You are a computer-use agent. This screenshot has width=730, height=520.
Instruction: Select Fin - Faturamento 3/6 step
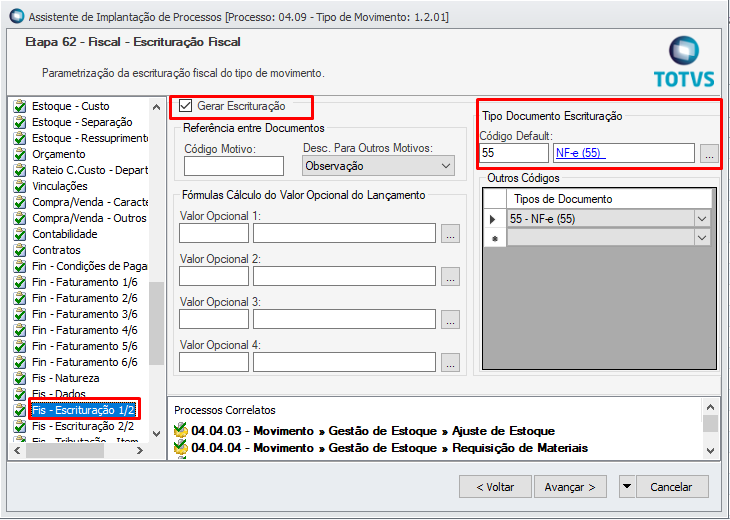85,314
